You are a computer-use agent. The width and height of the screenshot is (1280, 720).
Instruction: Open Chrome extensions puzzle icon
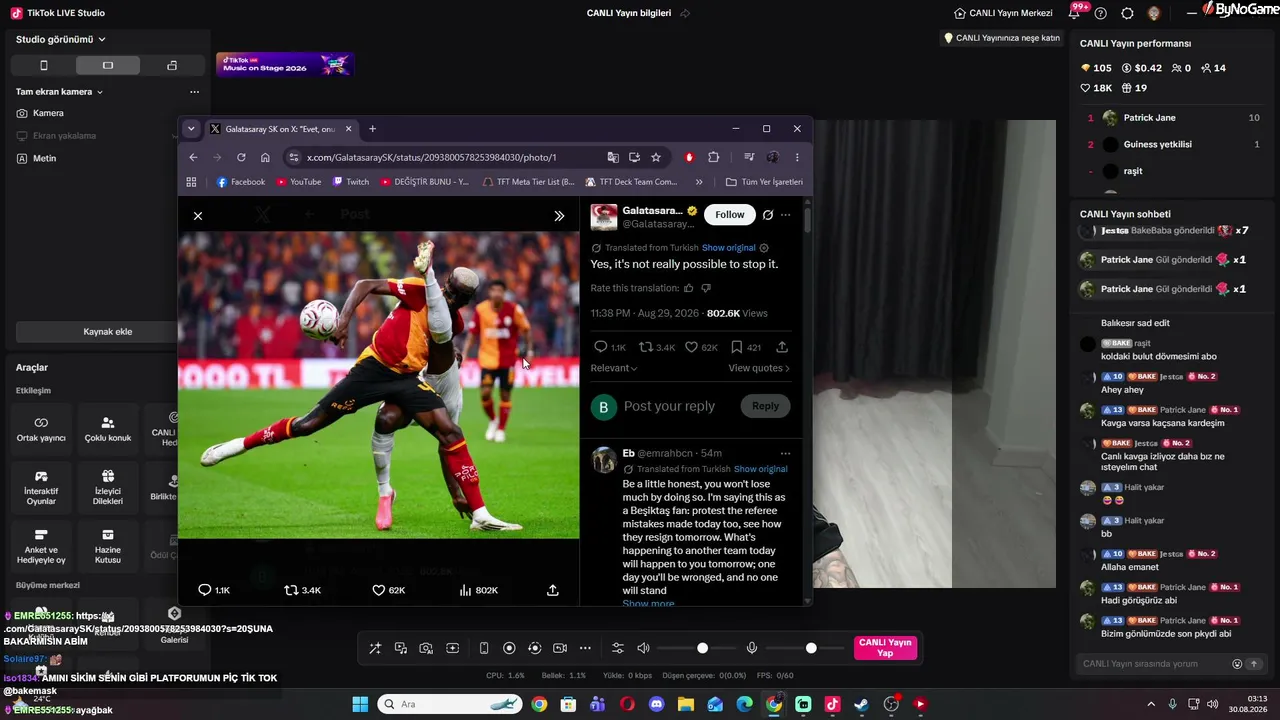coord(713,157)
